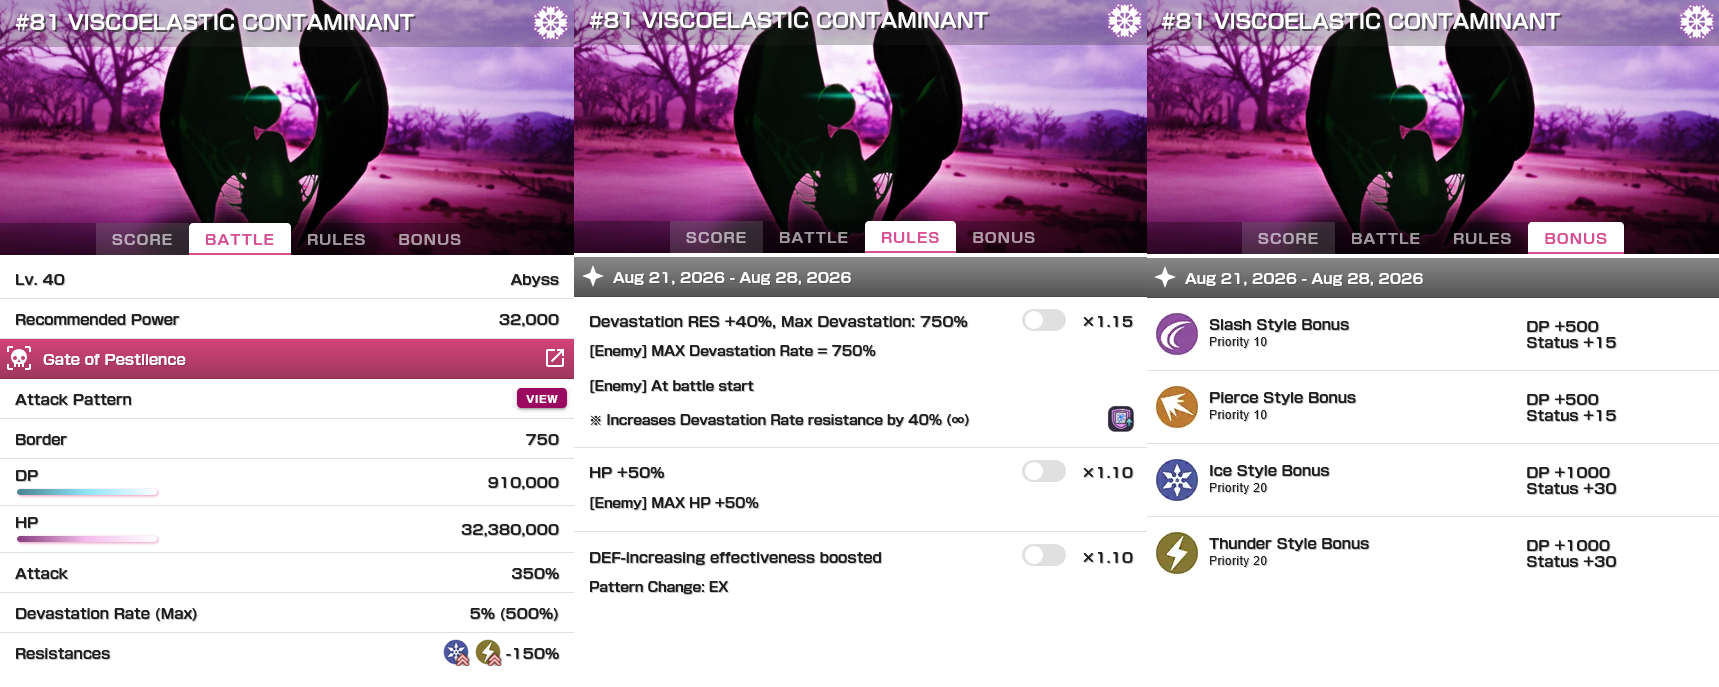Open SCORE tab in the RULES-view panel
The image size is (1719, 687).
[x=716, y=237]
